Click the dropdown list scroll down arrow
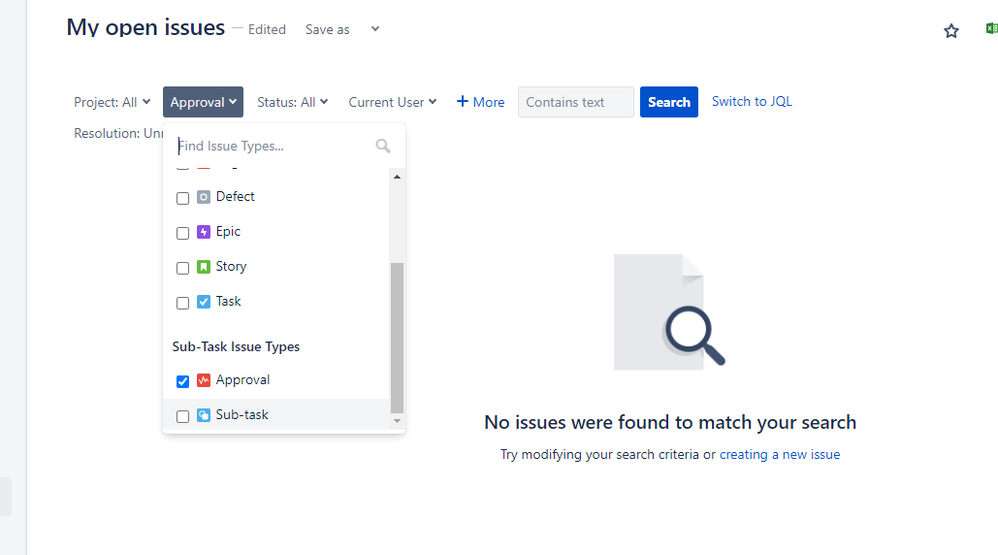 click(397, 421)
